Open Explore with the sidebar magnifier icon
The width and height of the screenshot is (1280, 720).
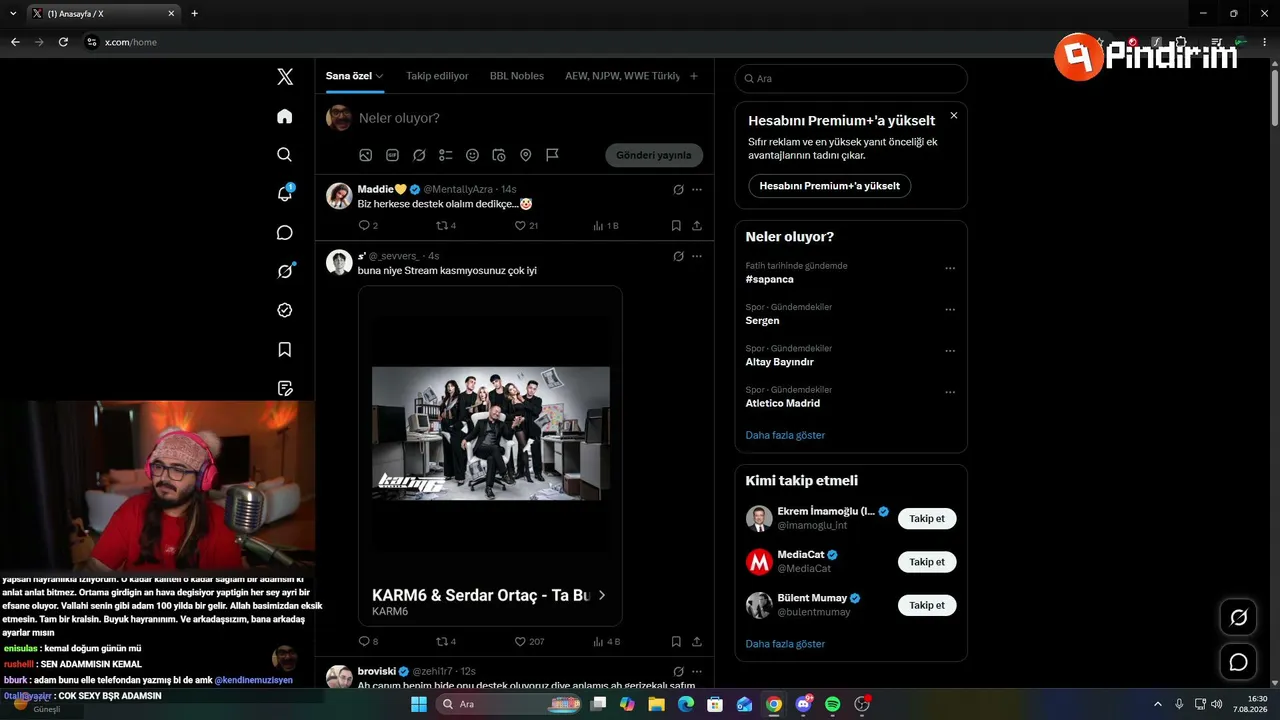(285, 155)
